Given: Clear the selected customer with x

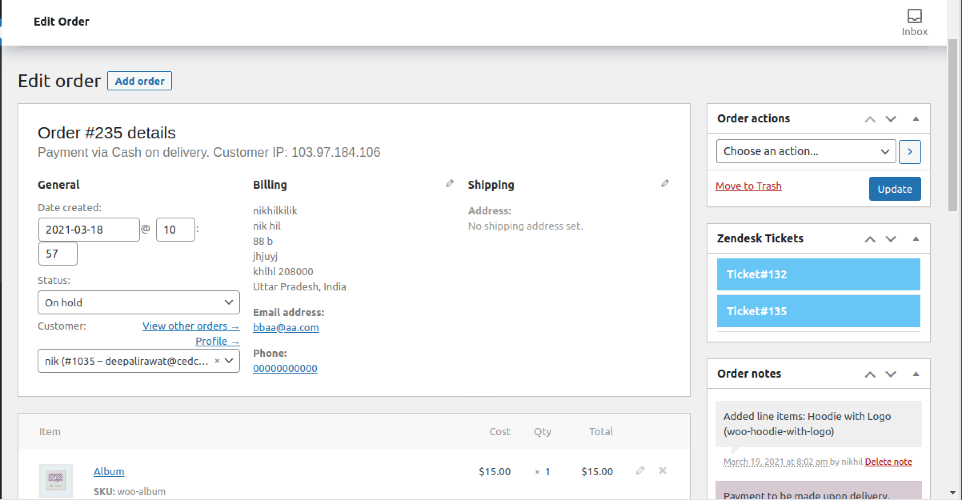Looking at the screenshot, I should pos(217,361).
